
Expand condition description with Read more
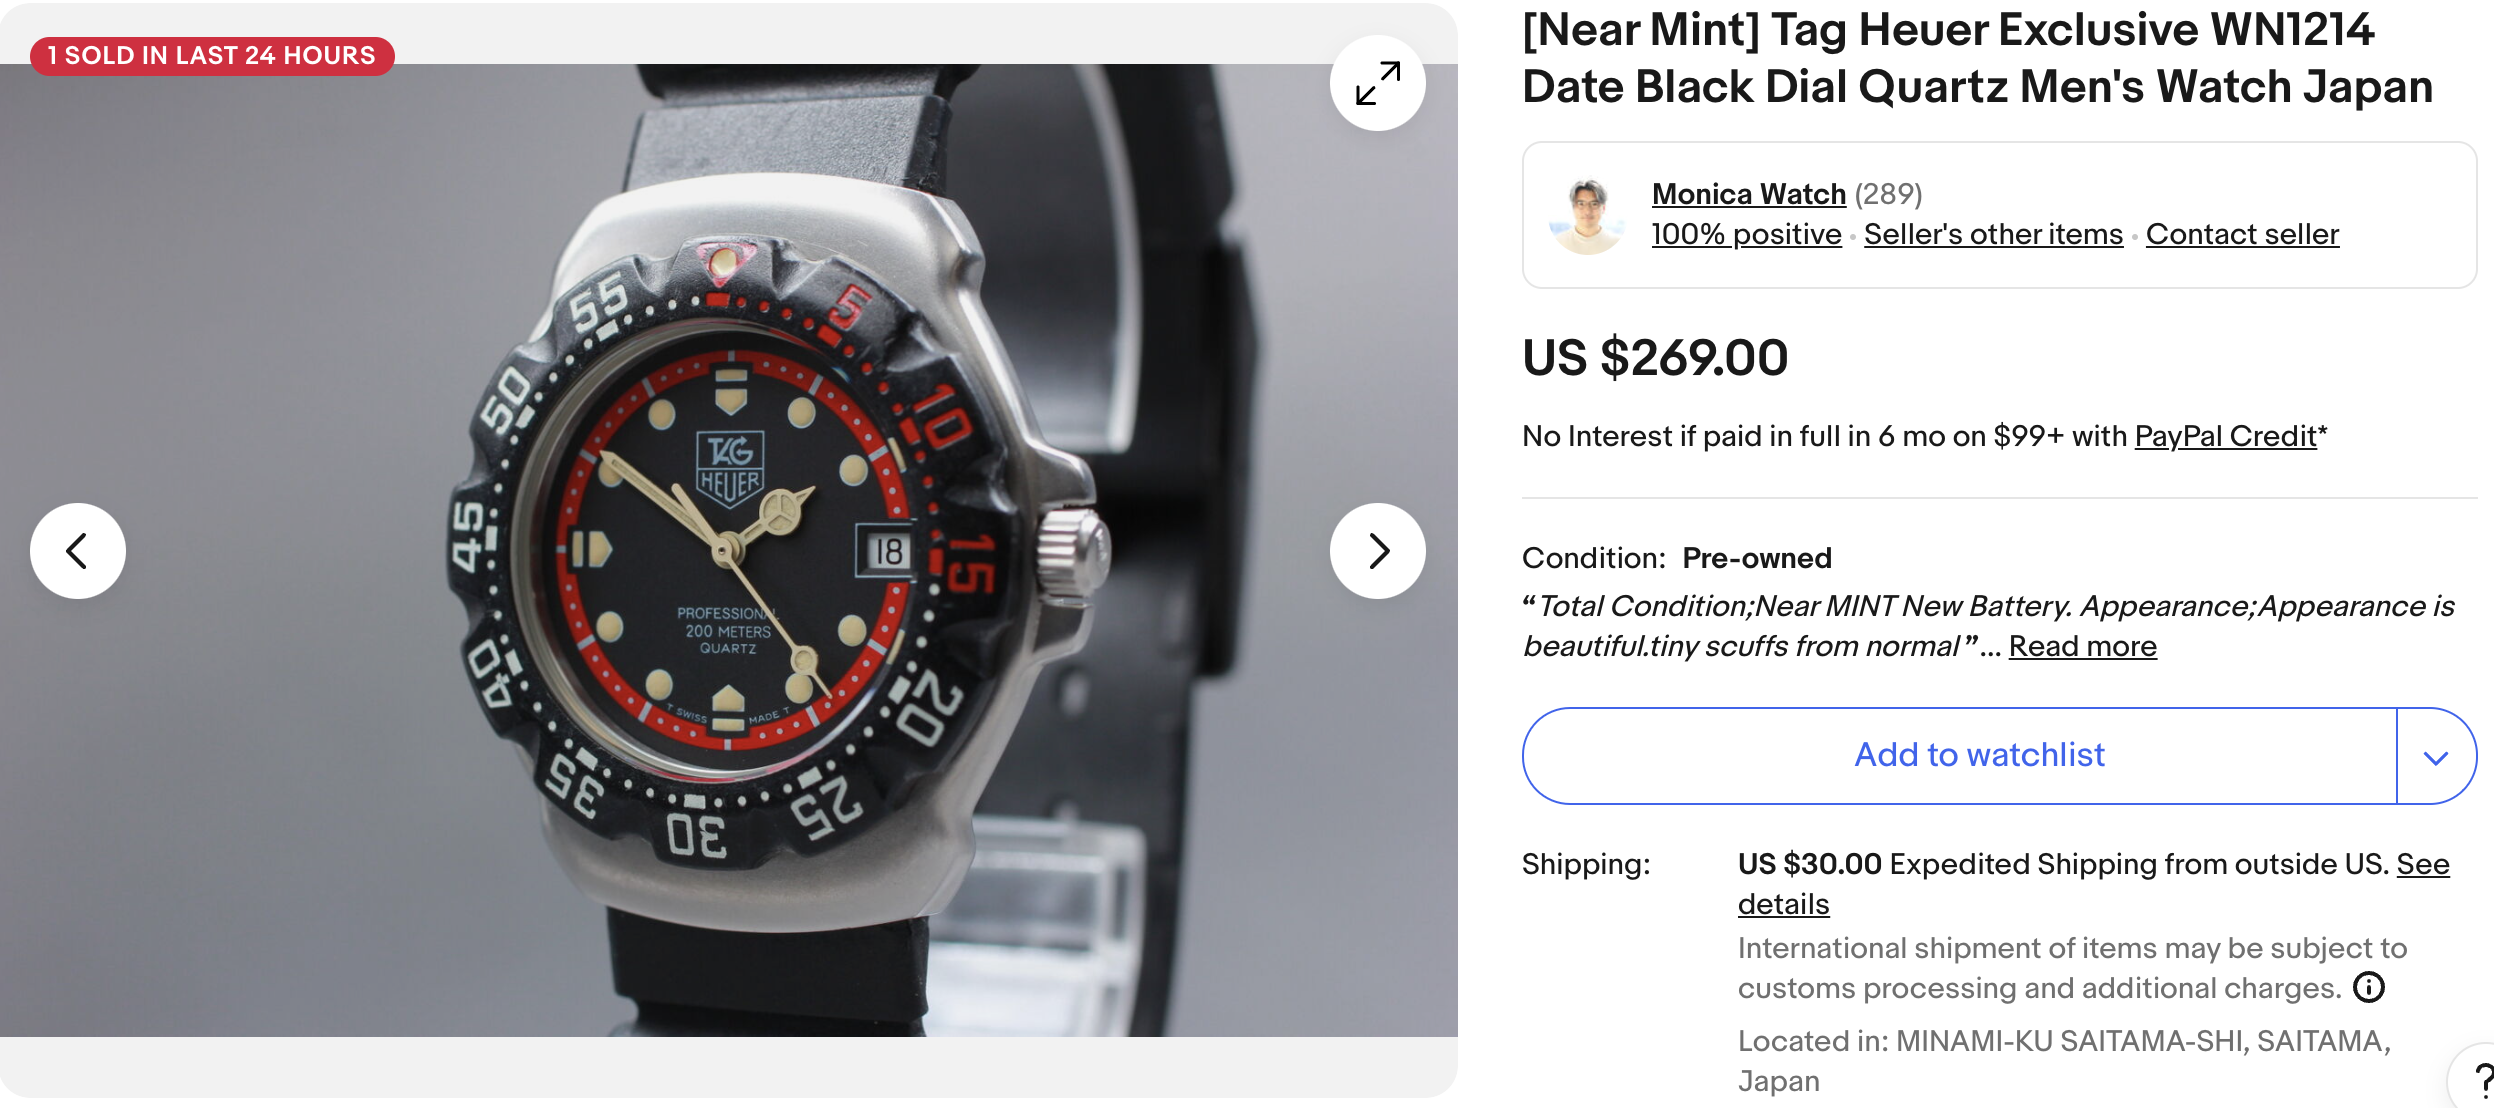pos(2082,646)
